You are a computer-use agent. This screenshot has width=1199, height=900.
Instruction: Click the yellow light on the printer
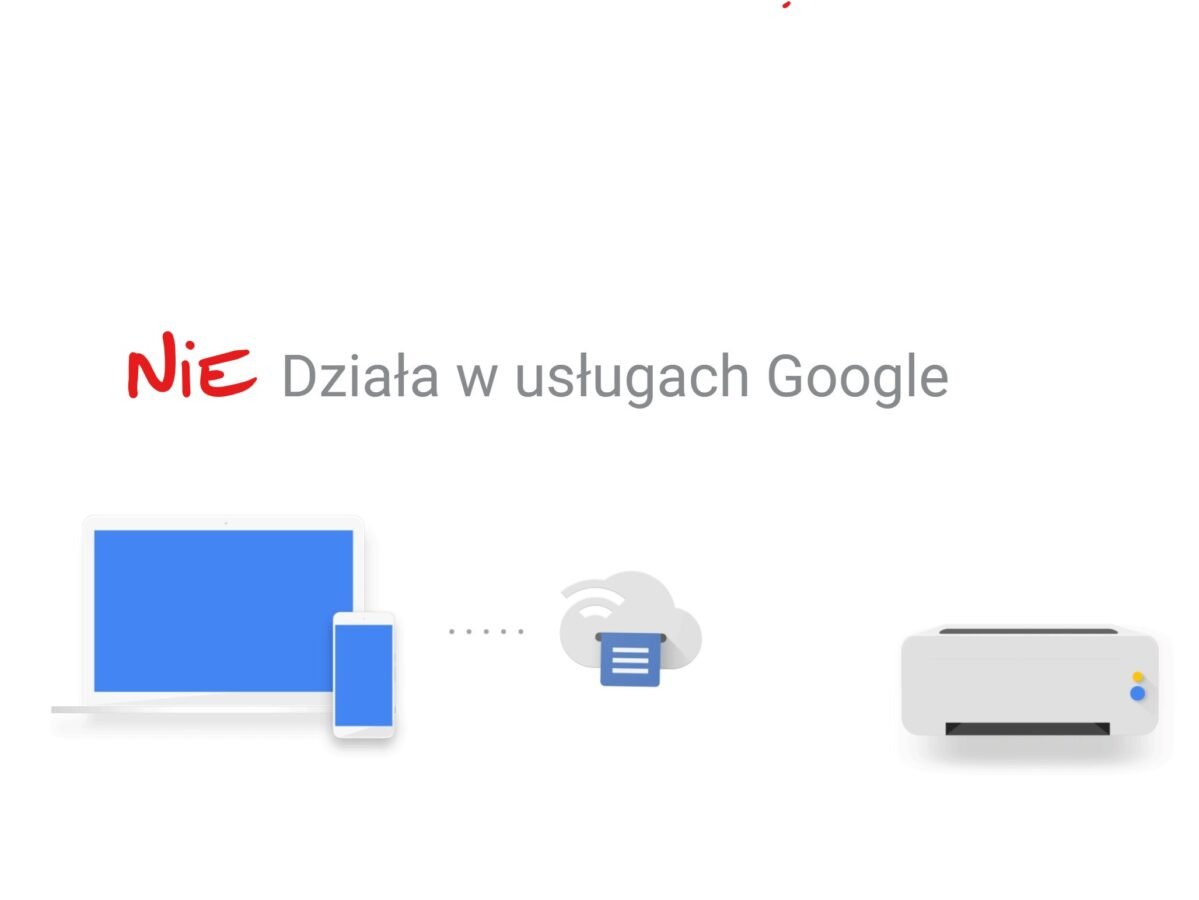click(1138, 677)
